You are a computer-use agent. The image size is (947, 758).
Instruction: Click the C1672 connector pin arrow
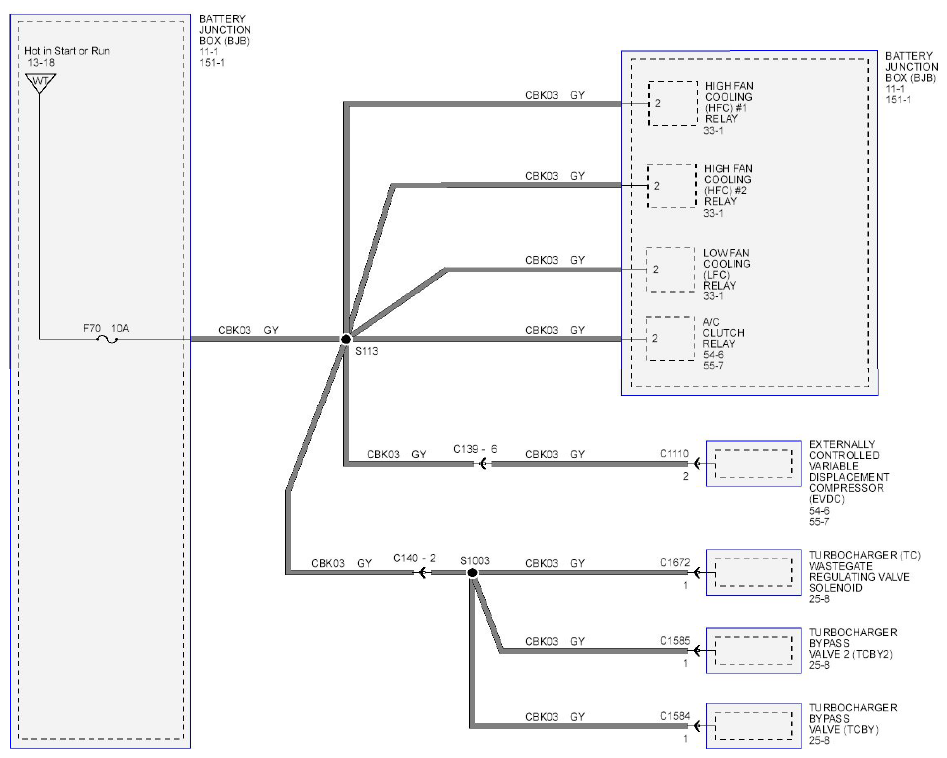697,573
